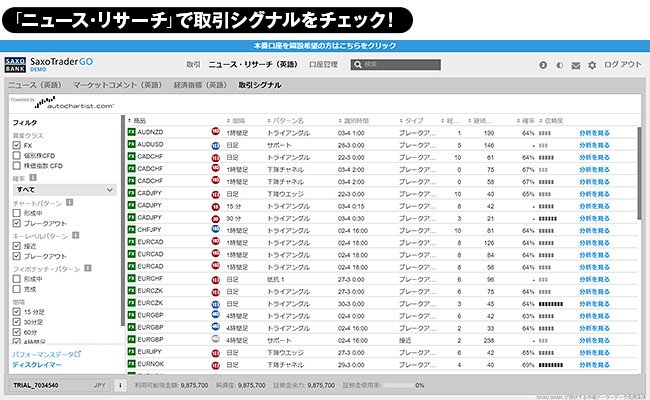Sort by the 商品 column header
Image resolution: width=650 pixels, height=400 pixels.
pos(137,121)
